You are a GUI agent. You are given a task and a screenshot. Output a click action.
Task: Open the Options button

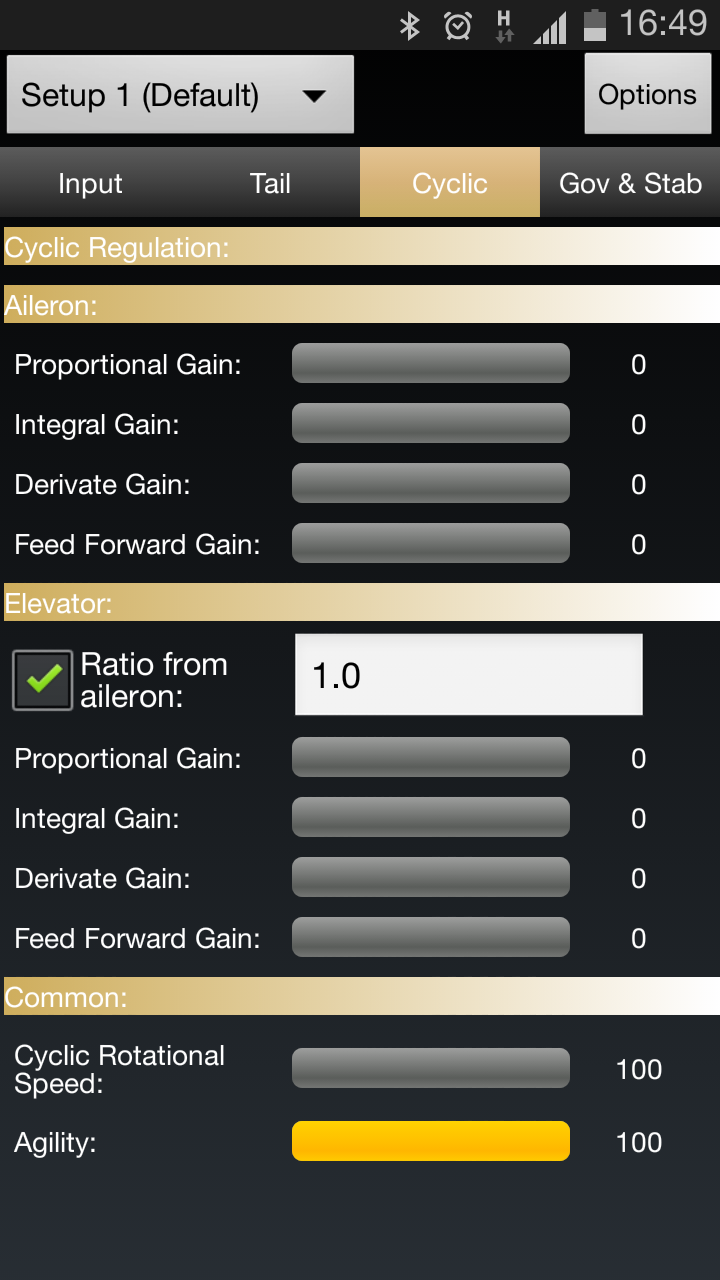[x=647, y=95]
